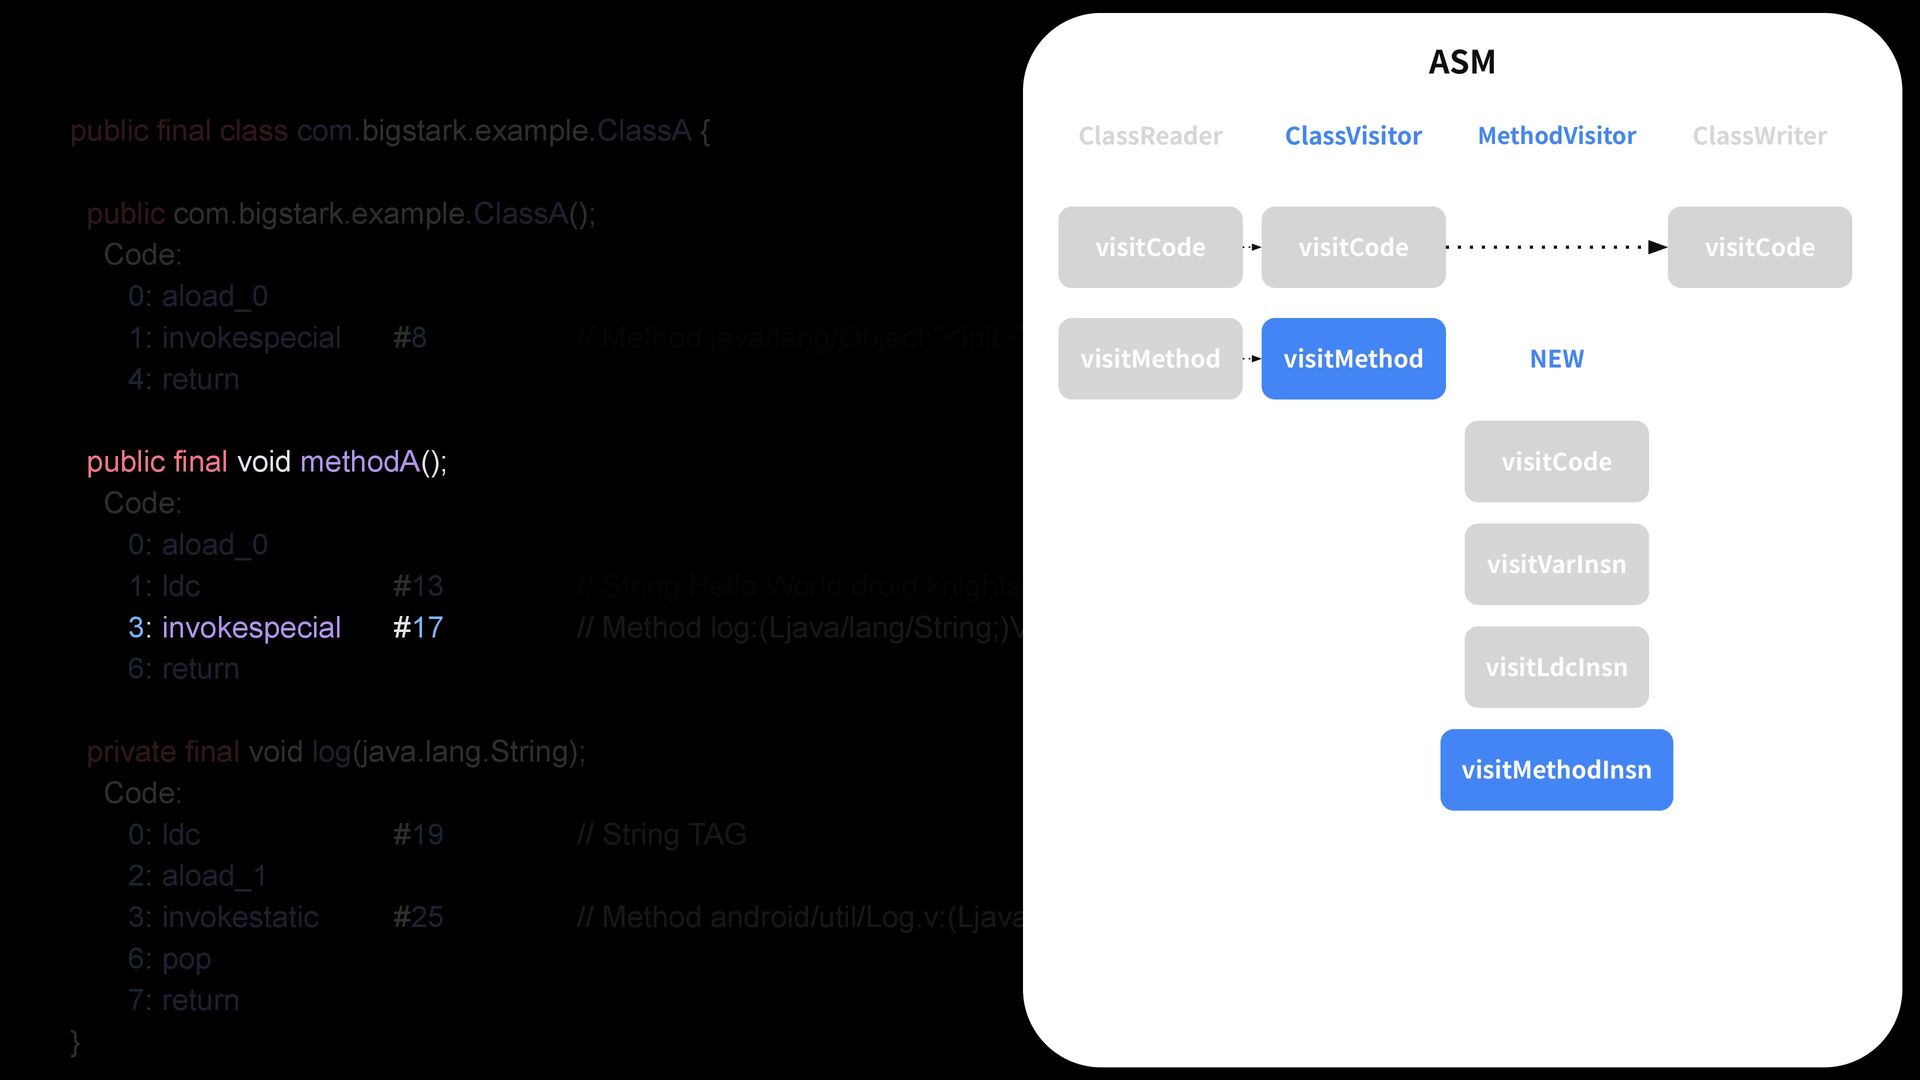
Task: Click the visitCode box below NEW label
Action: [x=1556, y=462]
